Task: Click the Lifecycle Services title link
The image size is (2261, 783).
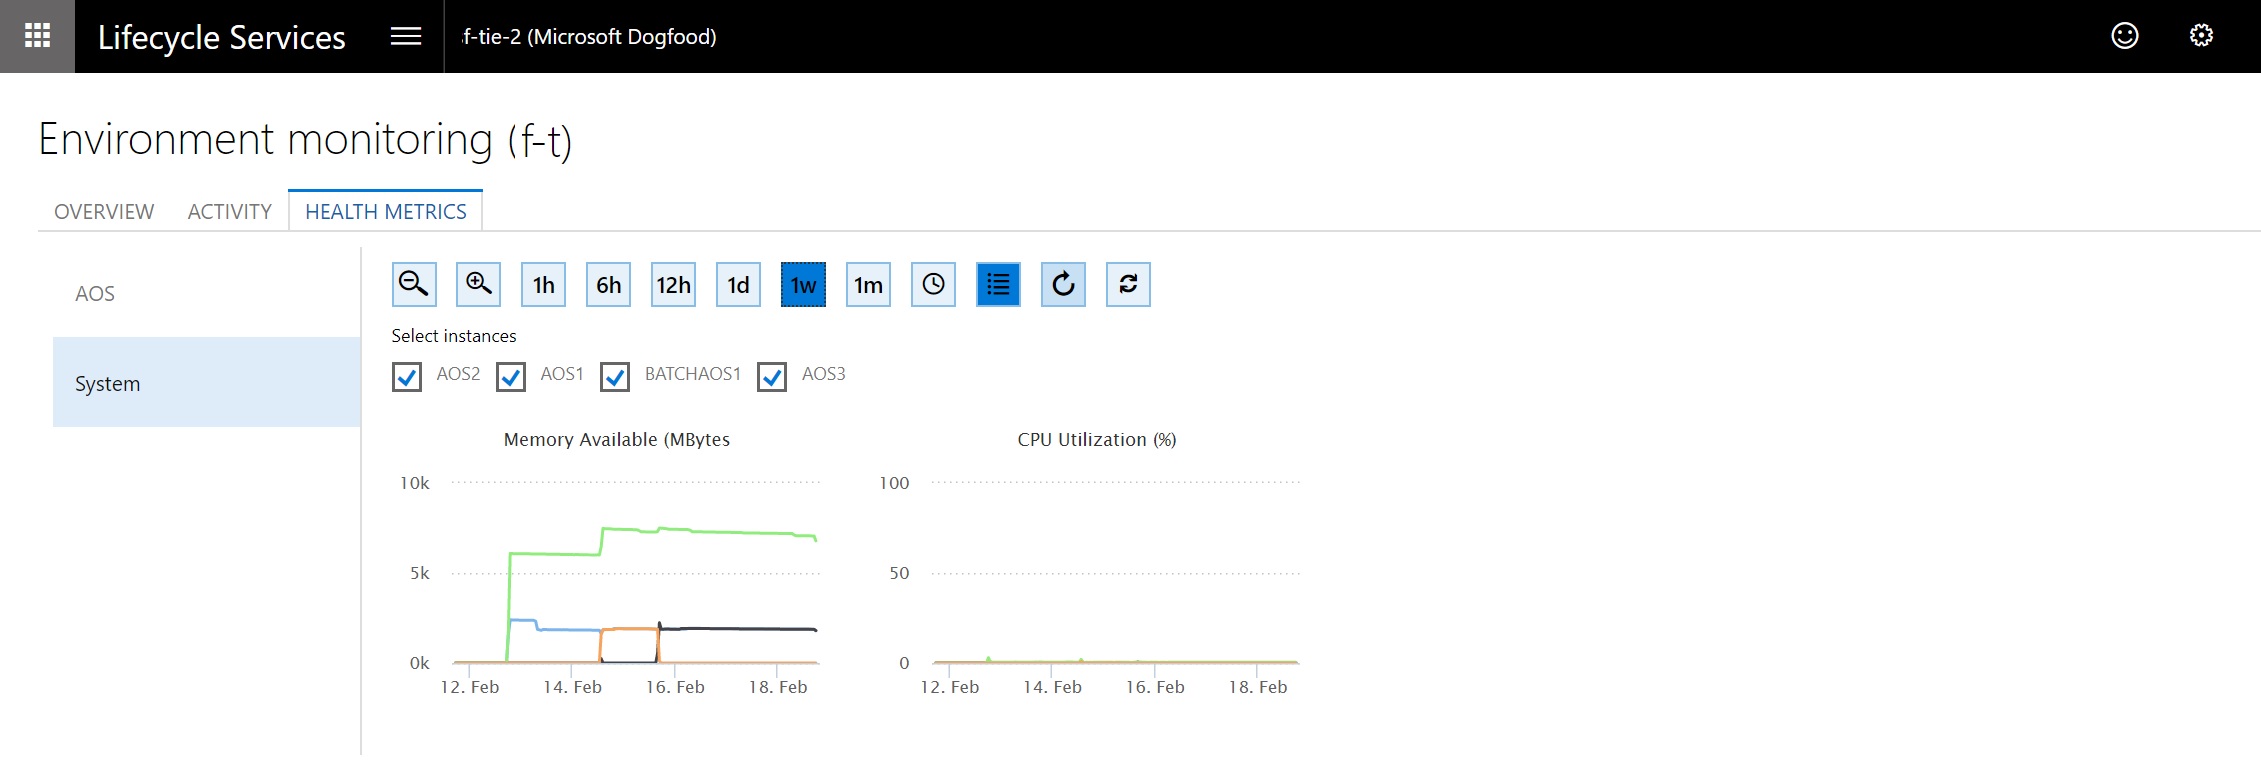Action: pos(221,37)
